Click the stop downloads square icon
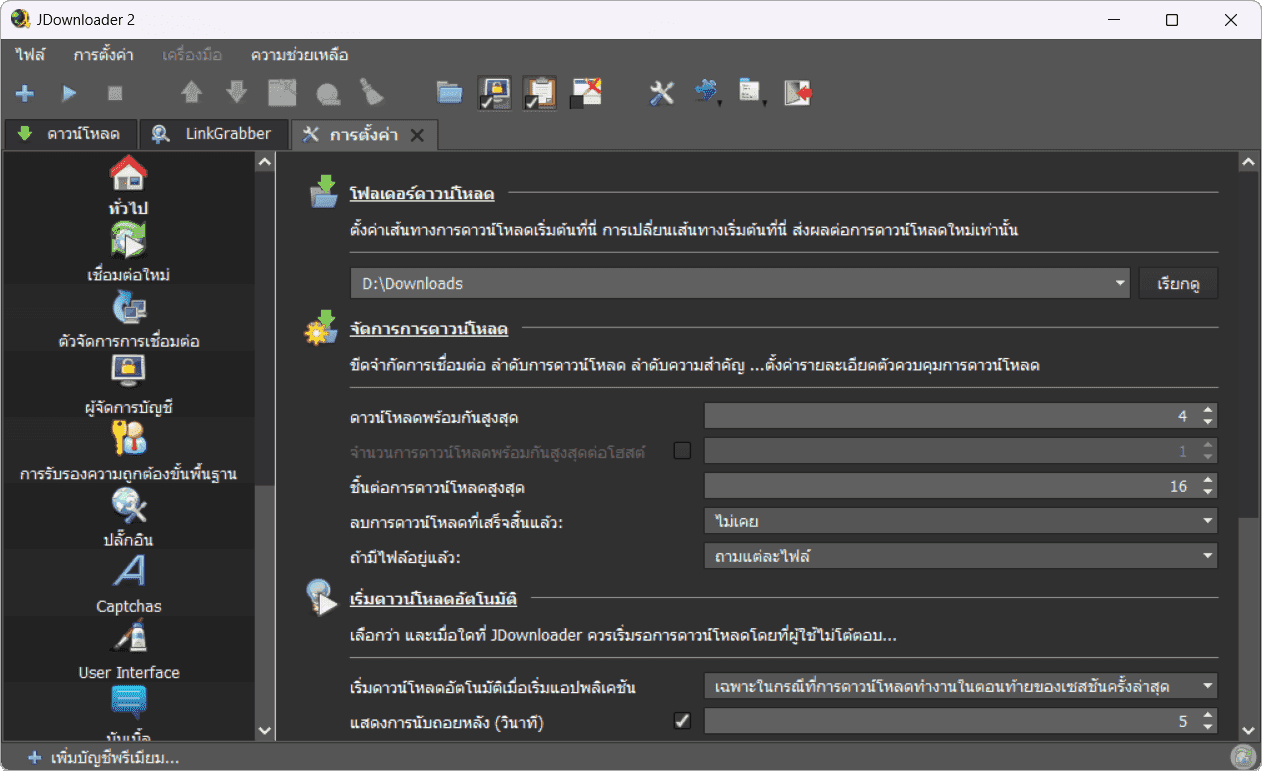Screen dimensions: 1262x771 (114, 93)
